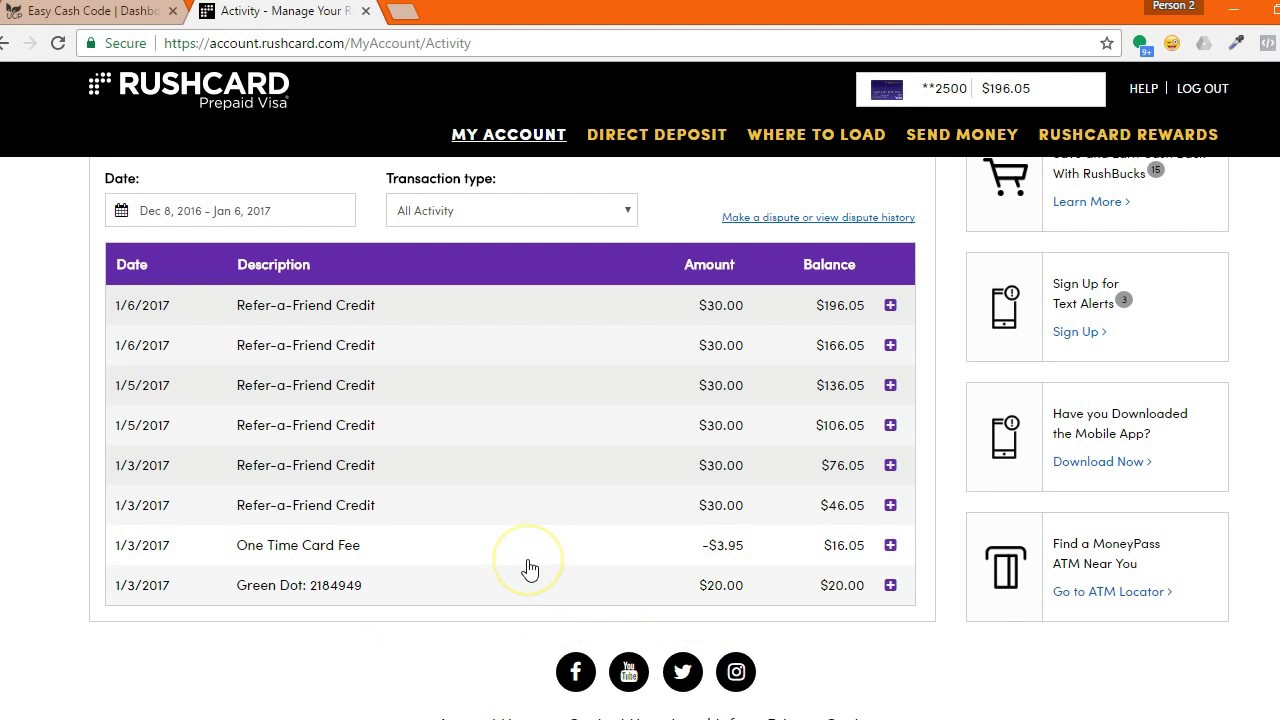Open Instagram social icon in footer

736,672
